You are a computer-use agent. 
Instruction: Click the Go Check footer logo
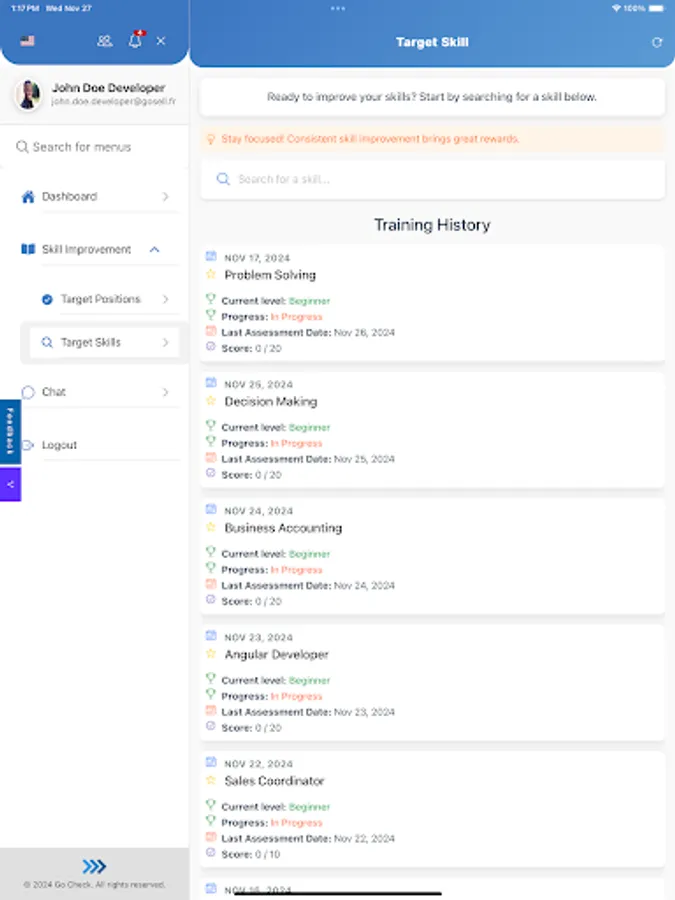tap(94, 866)
